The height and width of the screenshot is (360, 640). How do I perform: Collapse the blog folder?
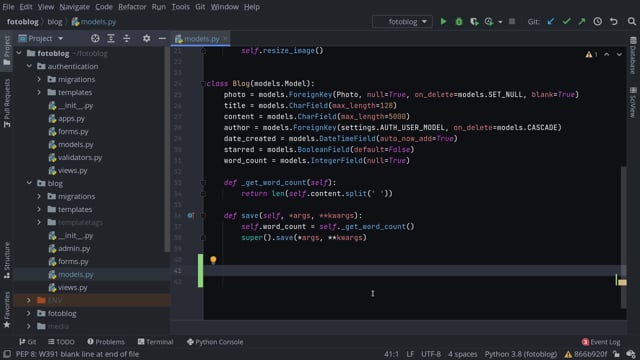[29, 183]
